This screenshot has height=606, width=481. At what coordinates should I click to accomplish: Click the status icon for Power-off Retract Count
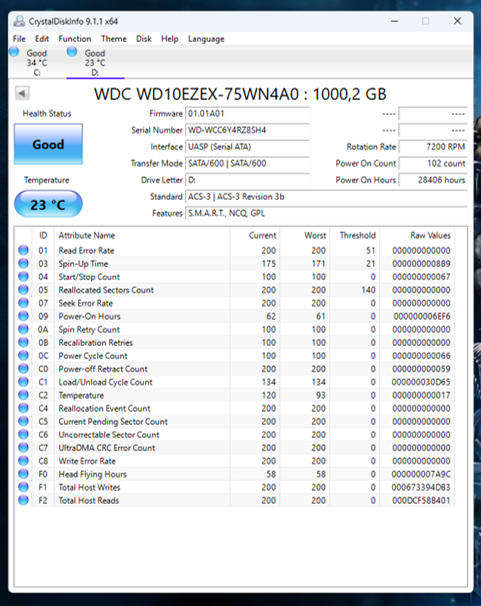pyautogui.click(x=23, y=368)
